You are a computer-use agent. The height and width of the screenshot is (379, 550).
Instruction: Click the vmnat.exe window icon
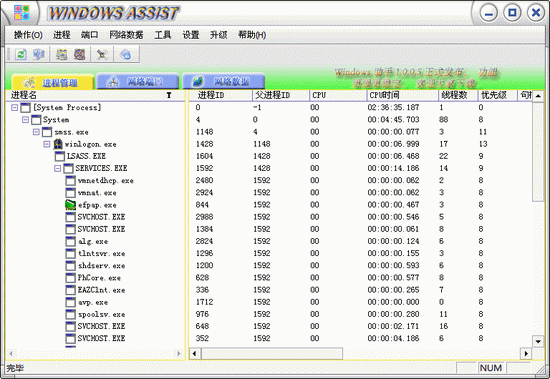[71, 193]
